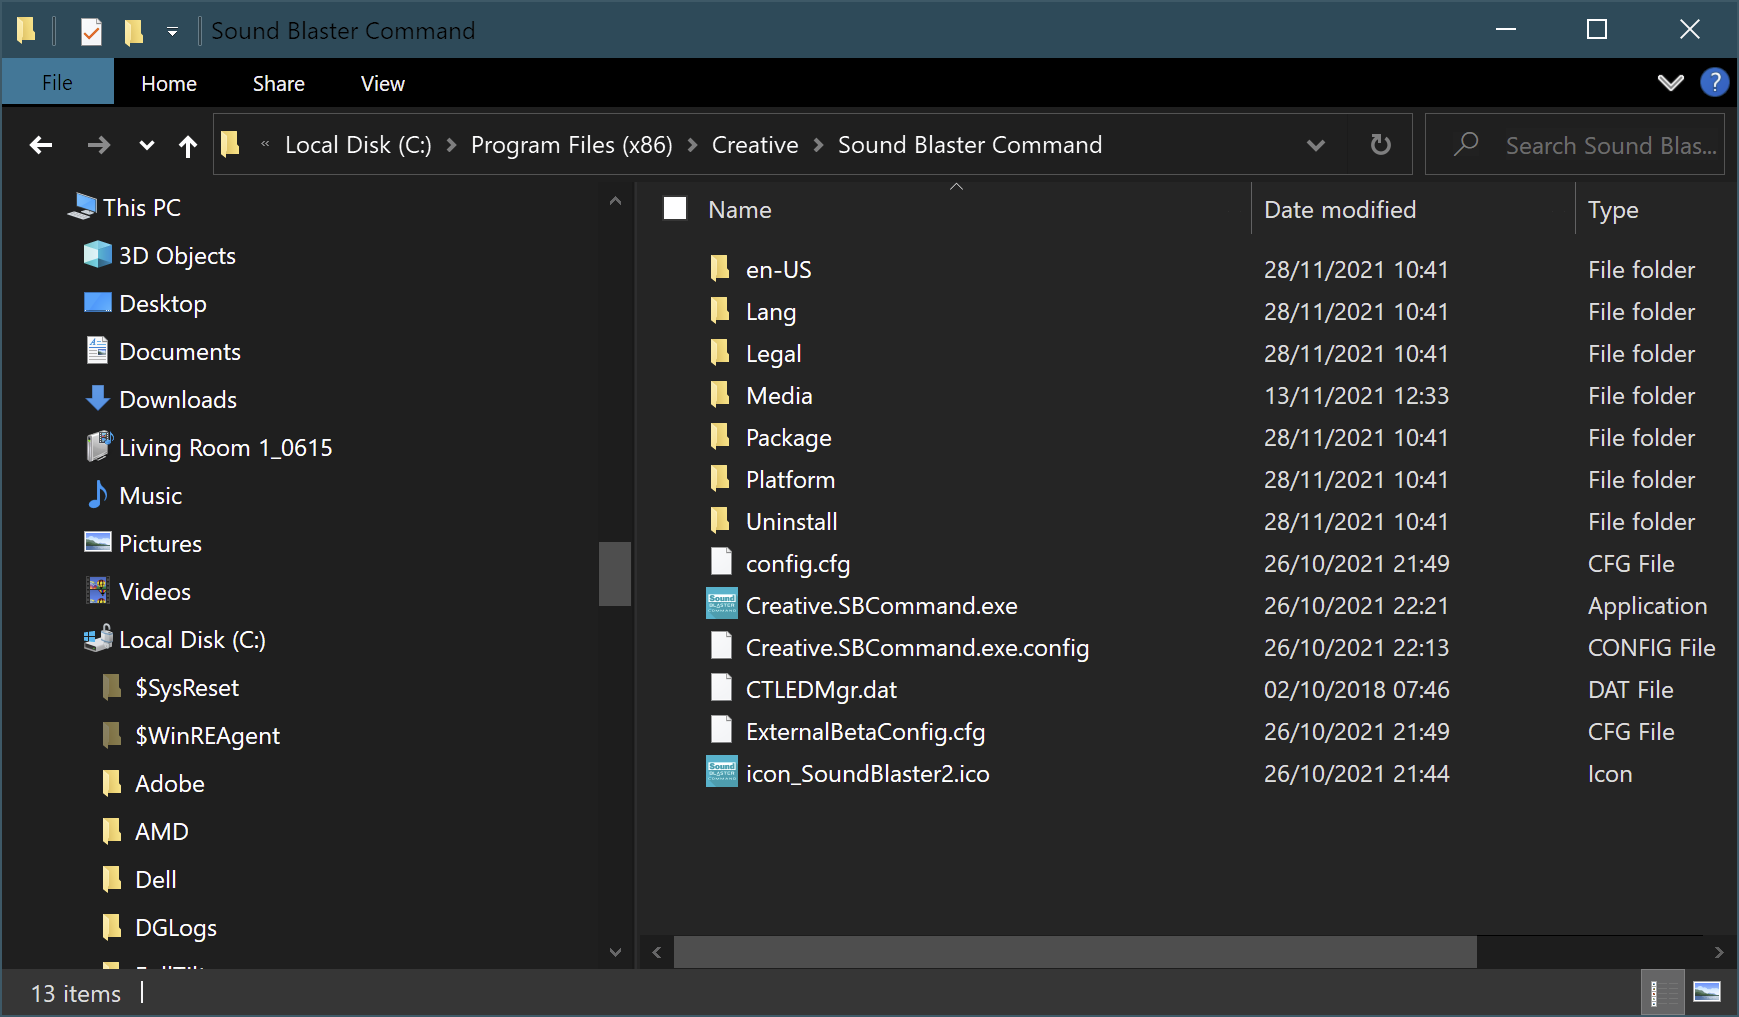Viewport: 1739px width, 1017px height.
Task: Open the Share ribbon tab
Action: pos(278,84)
